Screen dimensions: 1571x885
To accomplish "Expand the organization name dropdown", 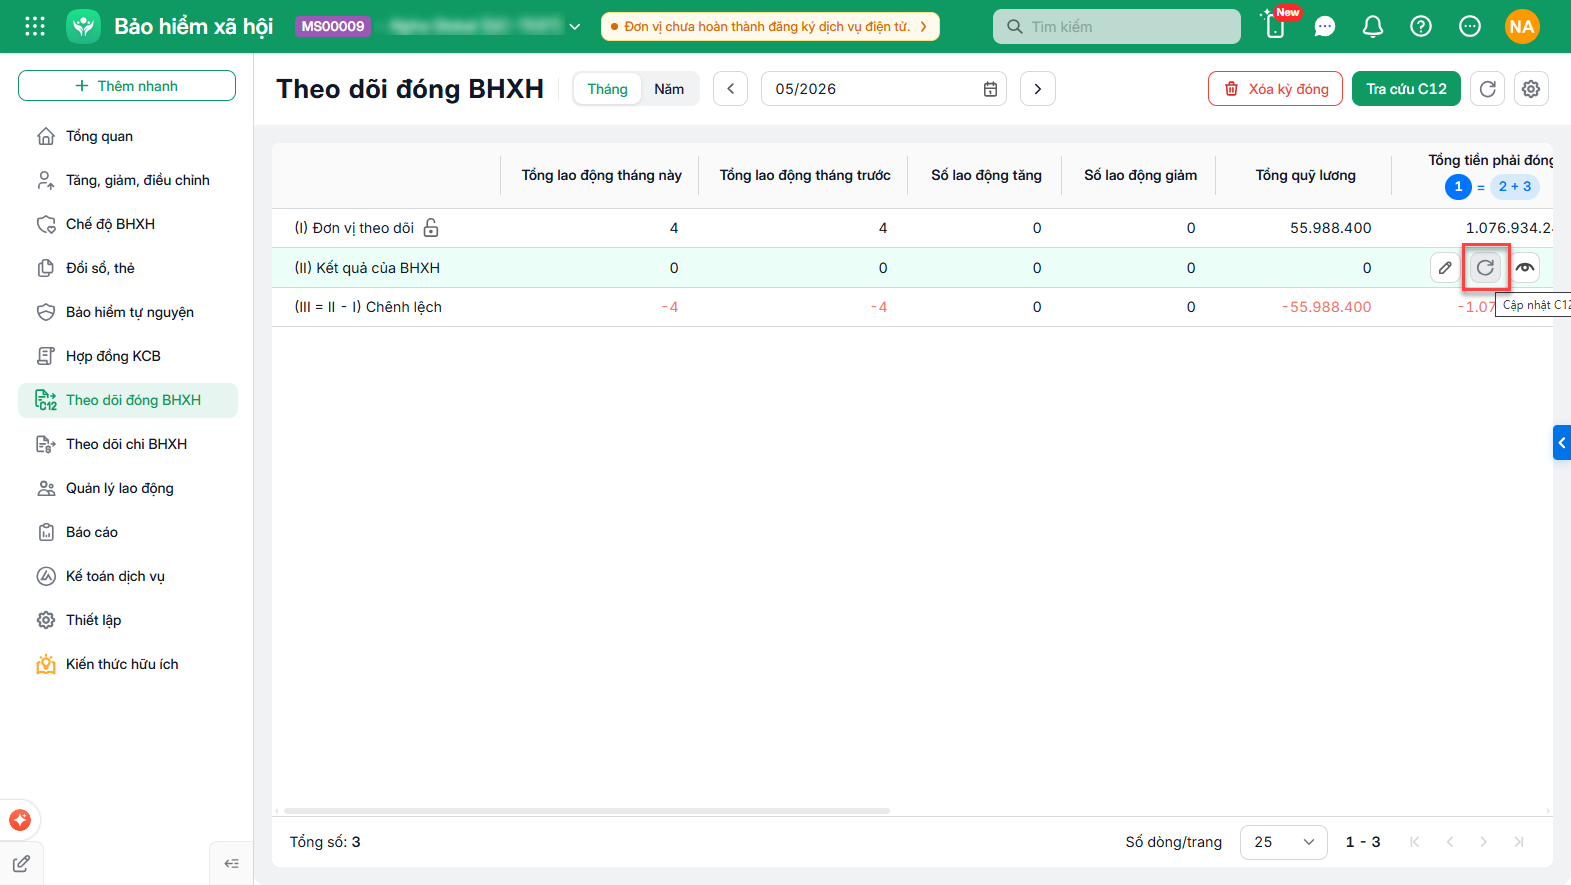I will coord(575,27).
